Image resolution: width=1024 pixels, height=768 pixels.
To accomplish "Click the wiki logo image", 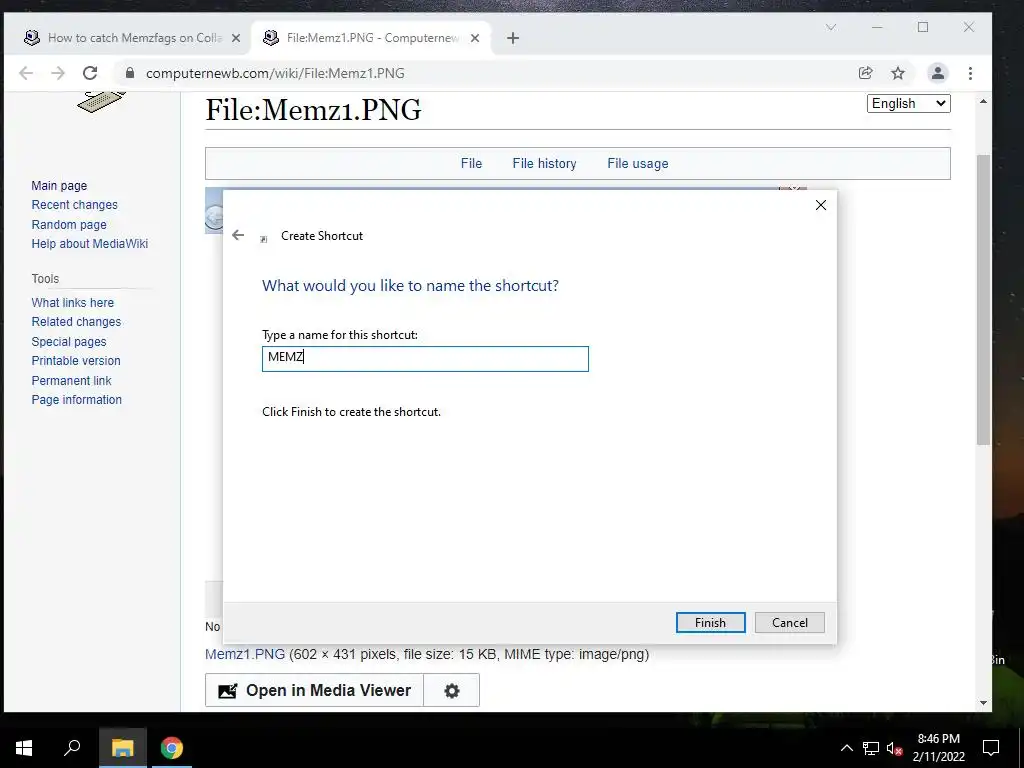I will tap(101, 103).
